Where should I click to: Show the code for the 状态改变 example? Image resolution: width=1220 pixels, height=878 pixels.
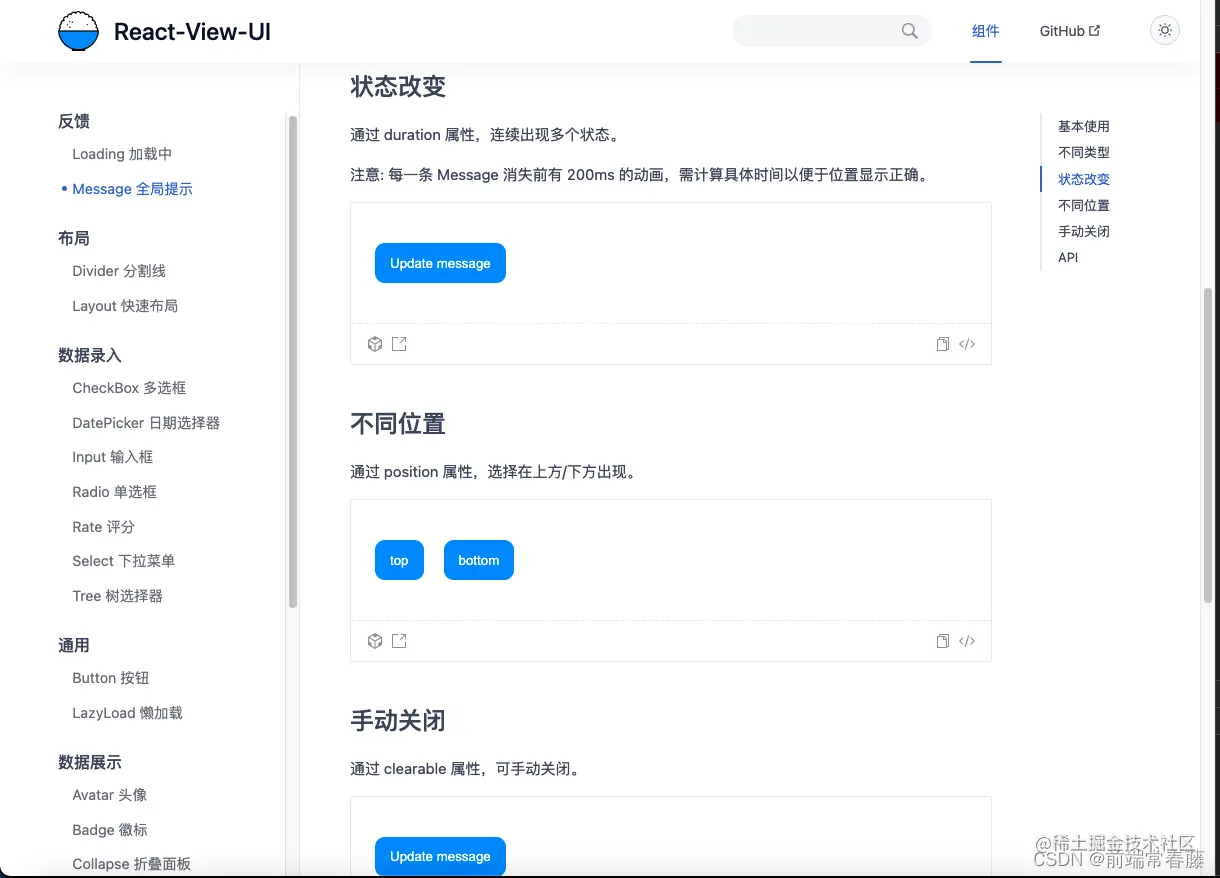point(966,344)
